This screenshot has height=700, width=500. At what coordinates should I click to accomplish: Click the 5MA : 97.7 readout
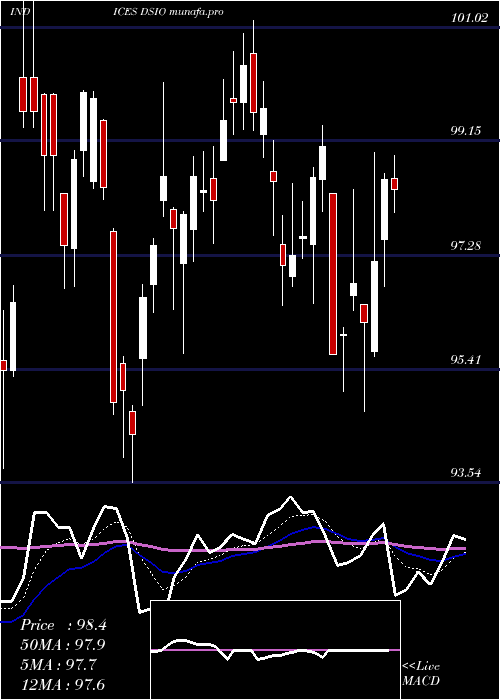[x=58, y=665]
